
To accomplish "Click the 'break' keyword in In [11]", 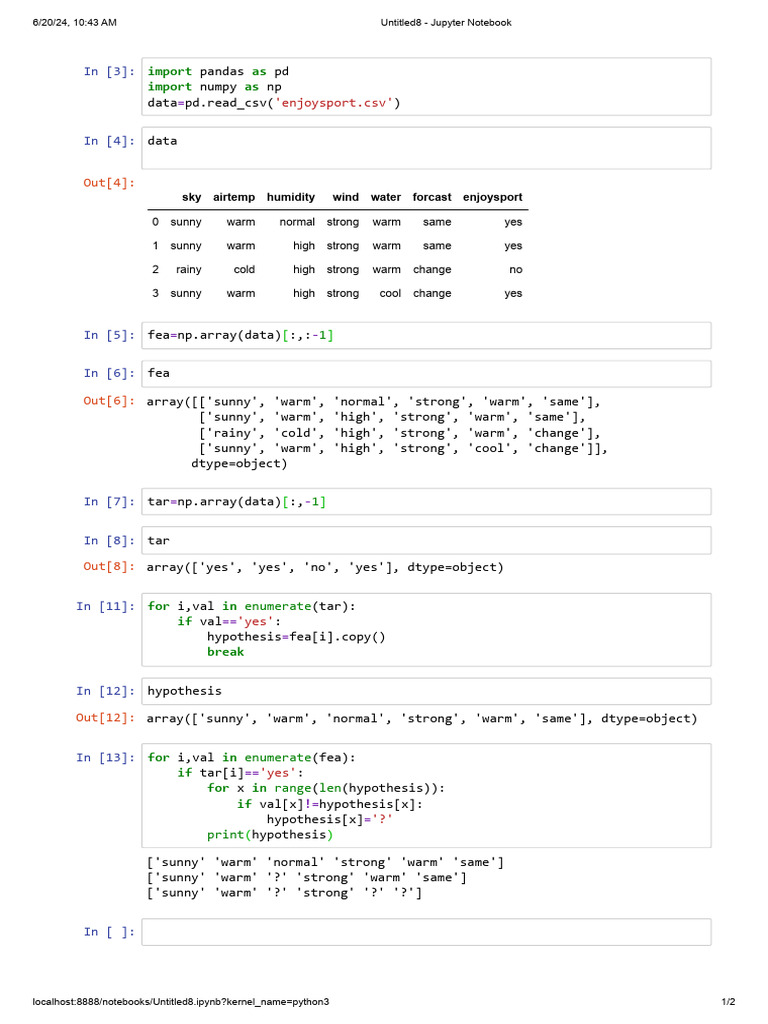I will click(225, 652).
